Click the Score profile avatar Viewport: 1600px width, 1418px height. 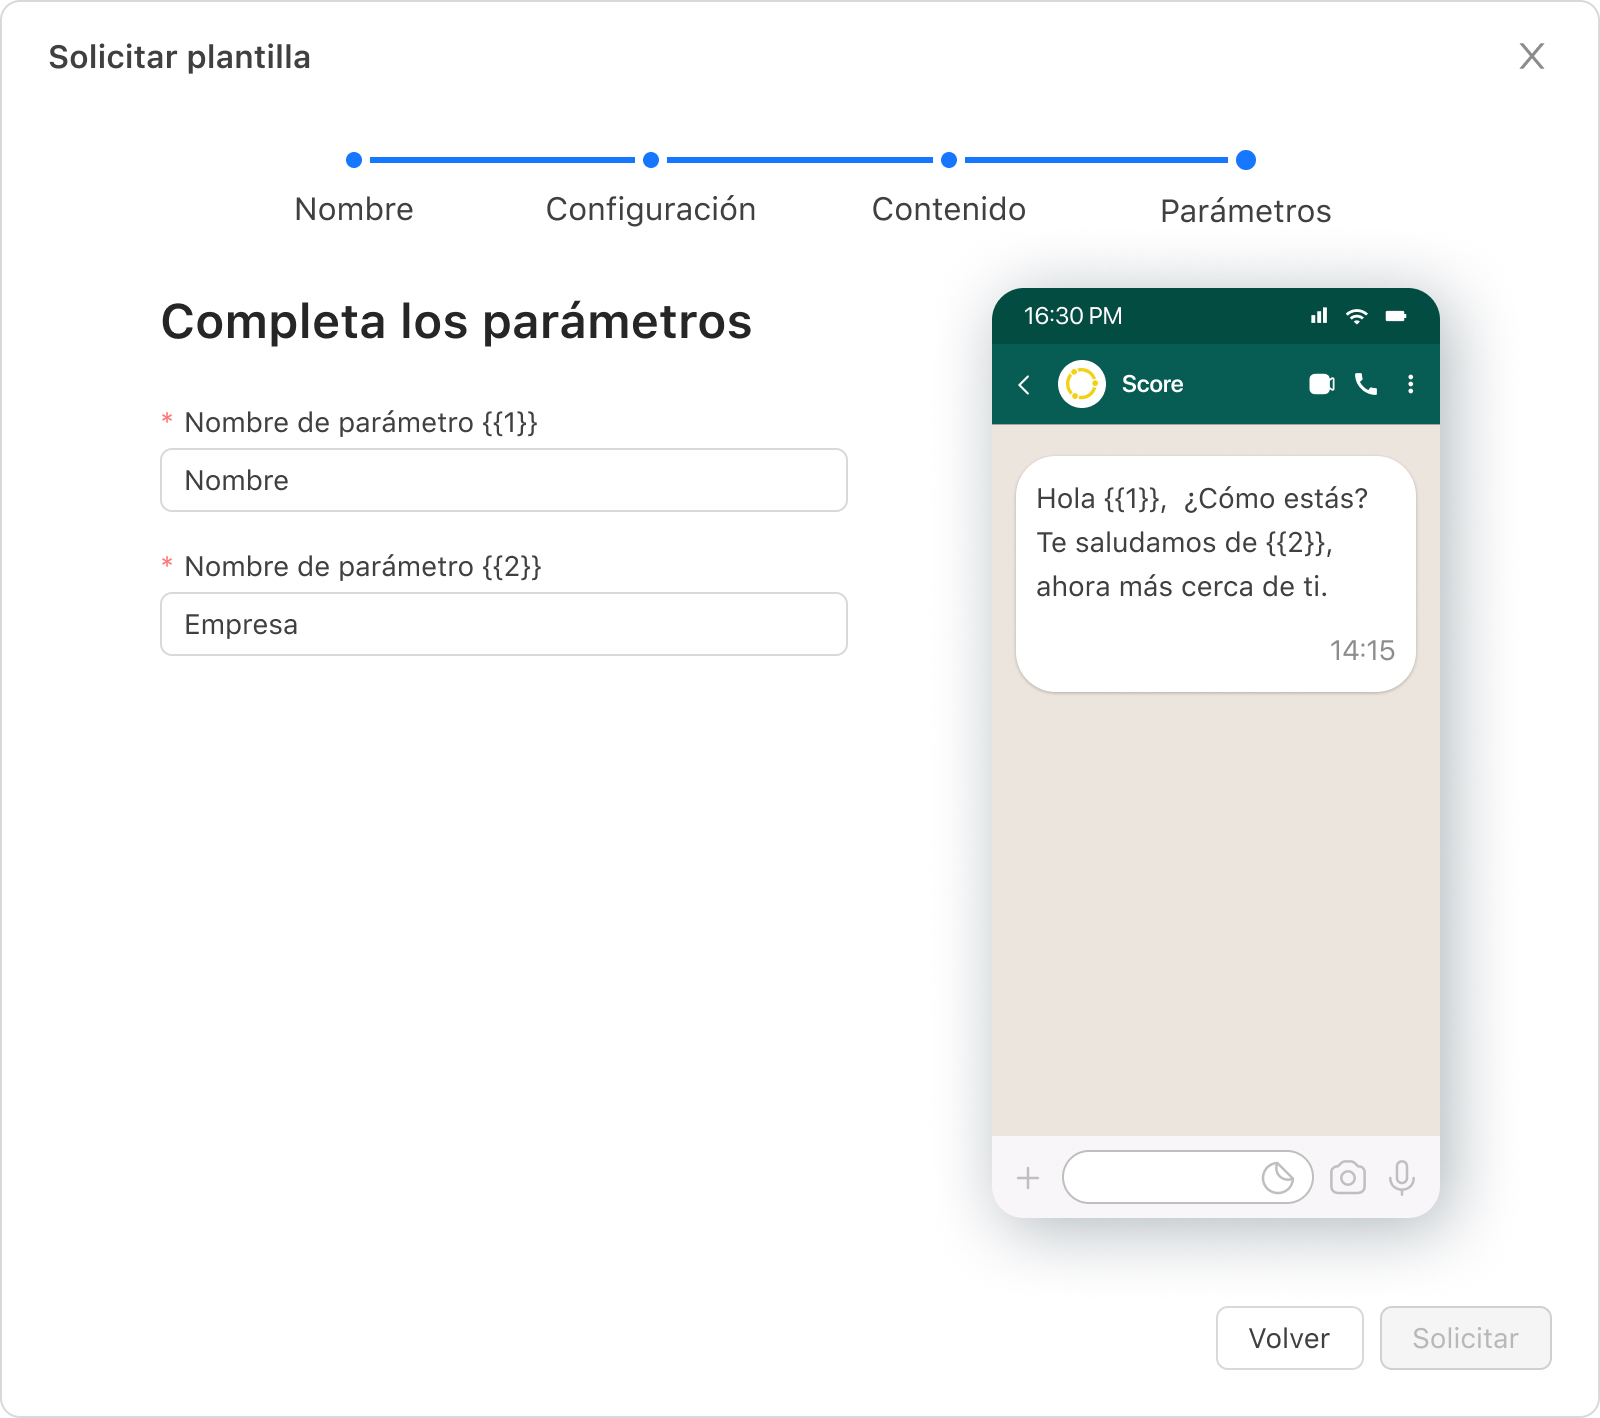coord(1082,384)
